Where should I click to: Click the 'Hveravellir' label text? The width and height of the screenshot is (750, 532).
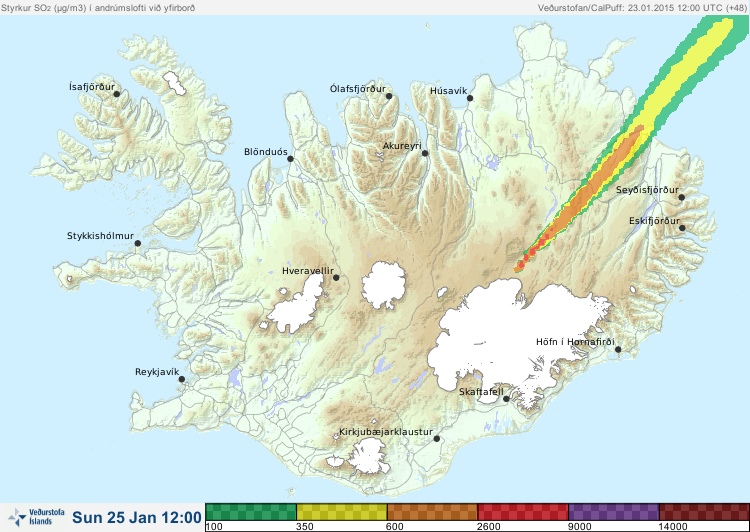pos(308,271)
